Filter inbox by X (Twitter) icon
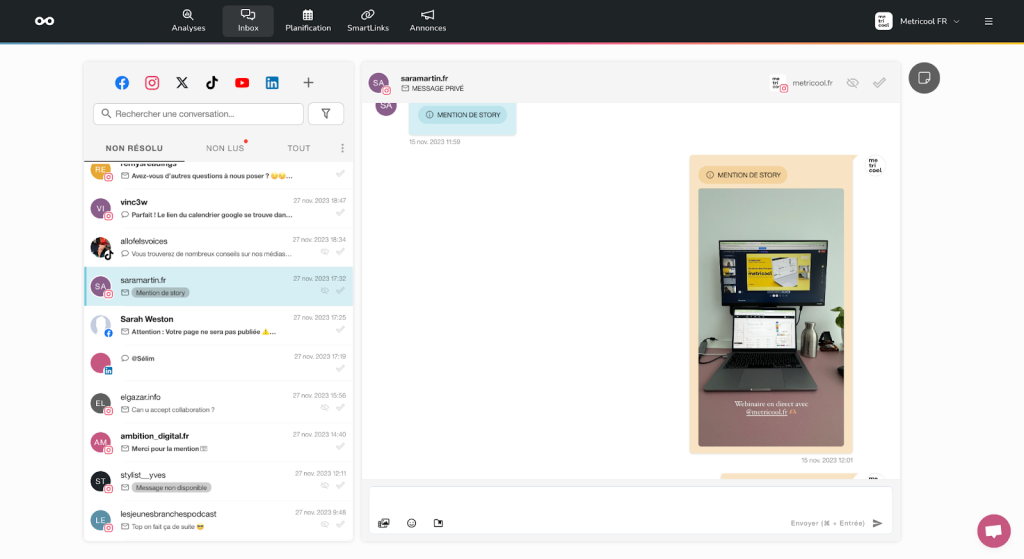The width and height of the screenshot is (1024, 559). pos(182,83)
